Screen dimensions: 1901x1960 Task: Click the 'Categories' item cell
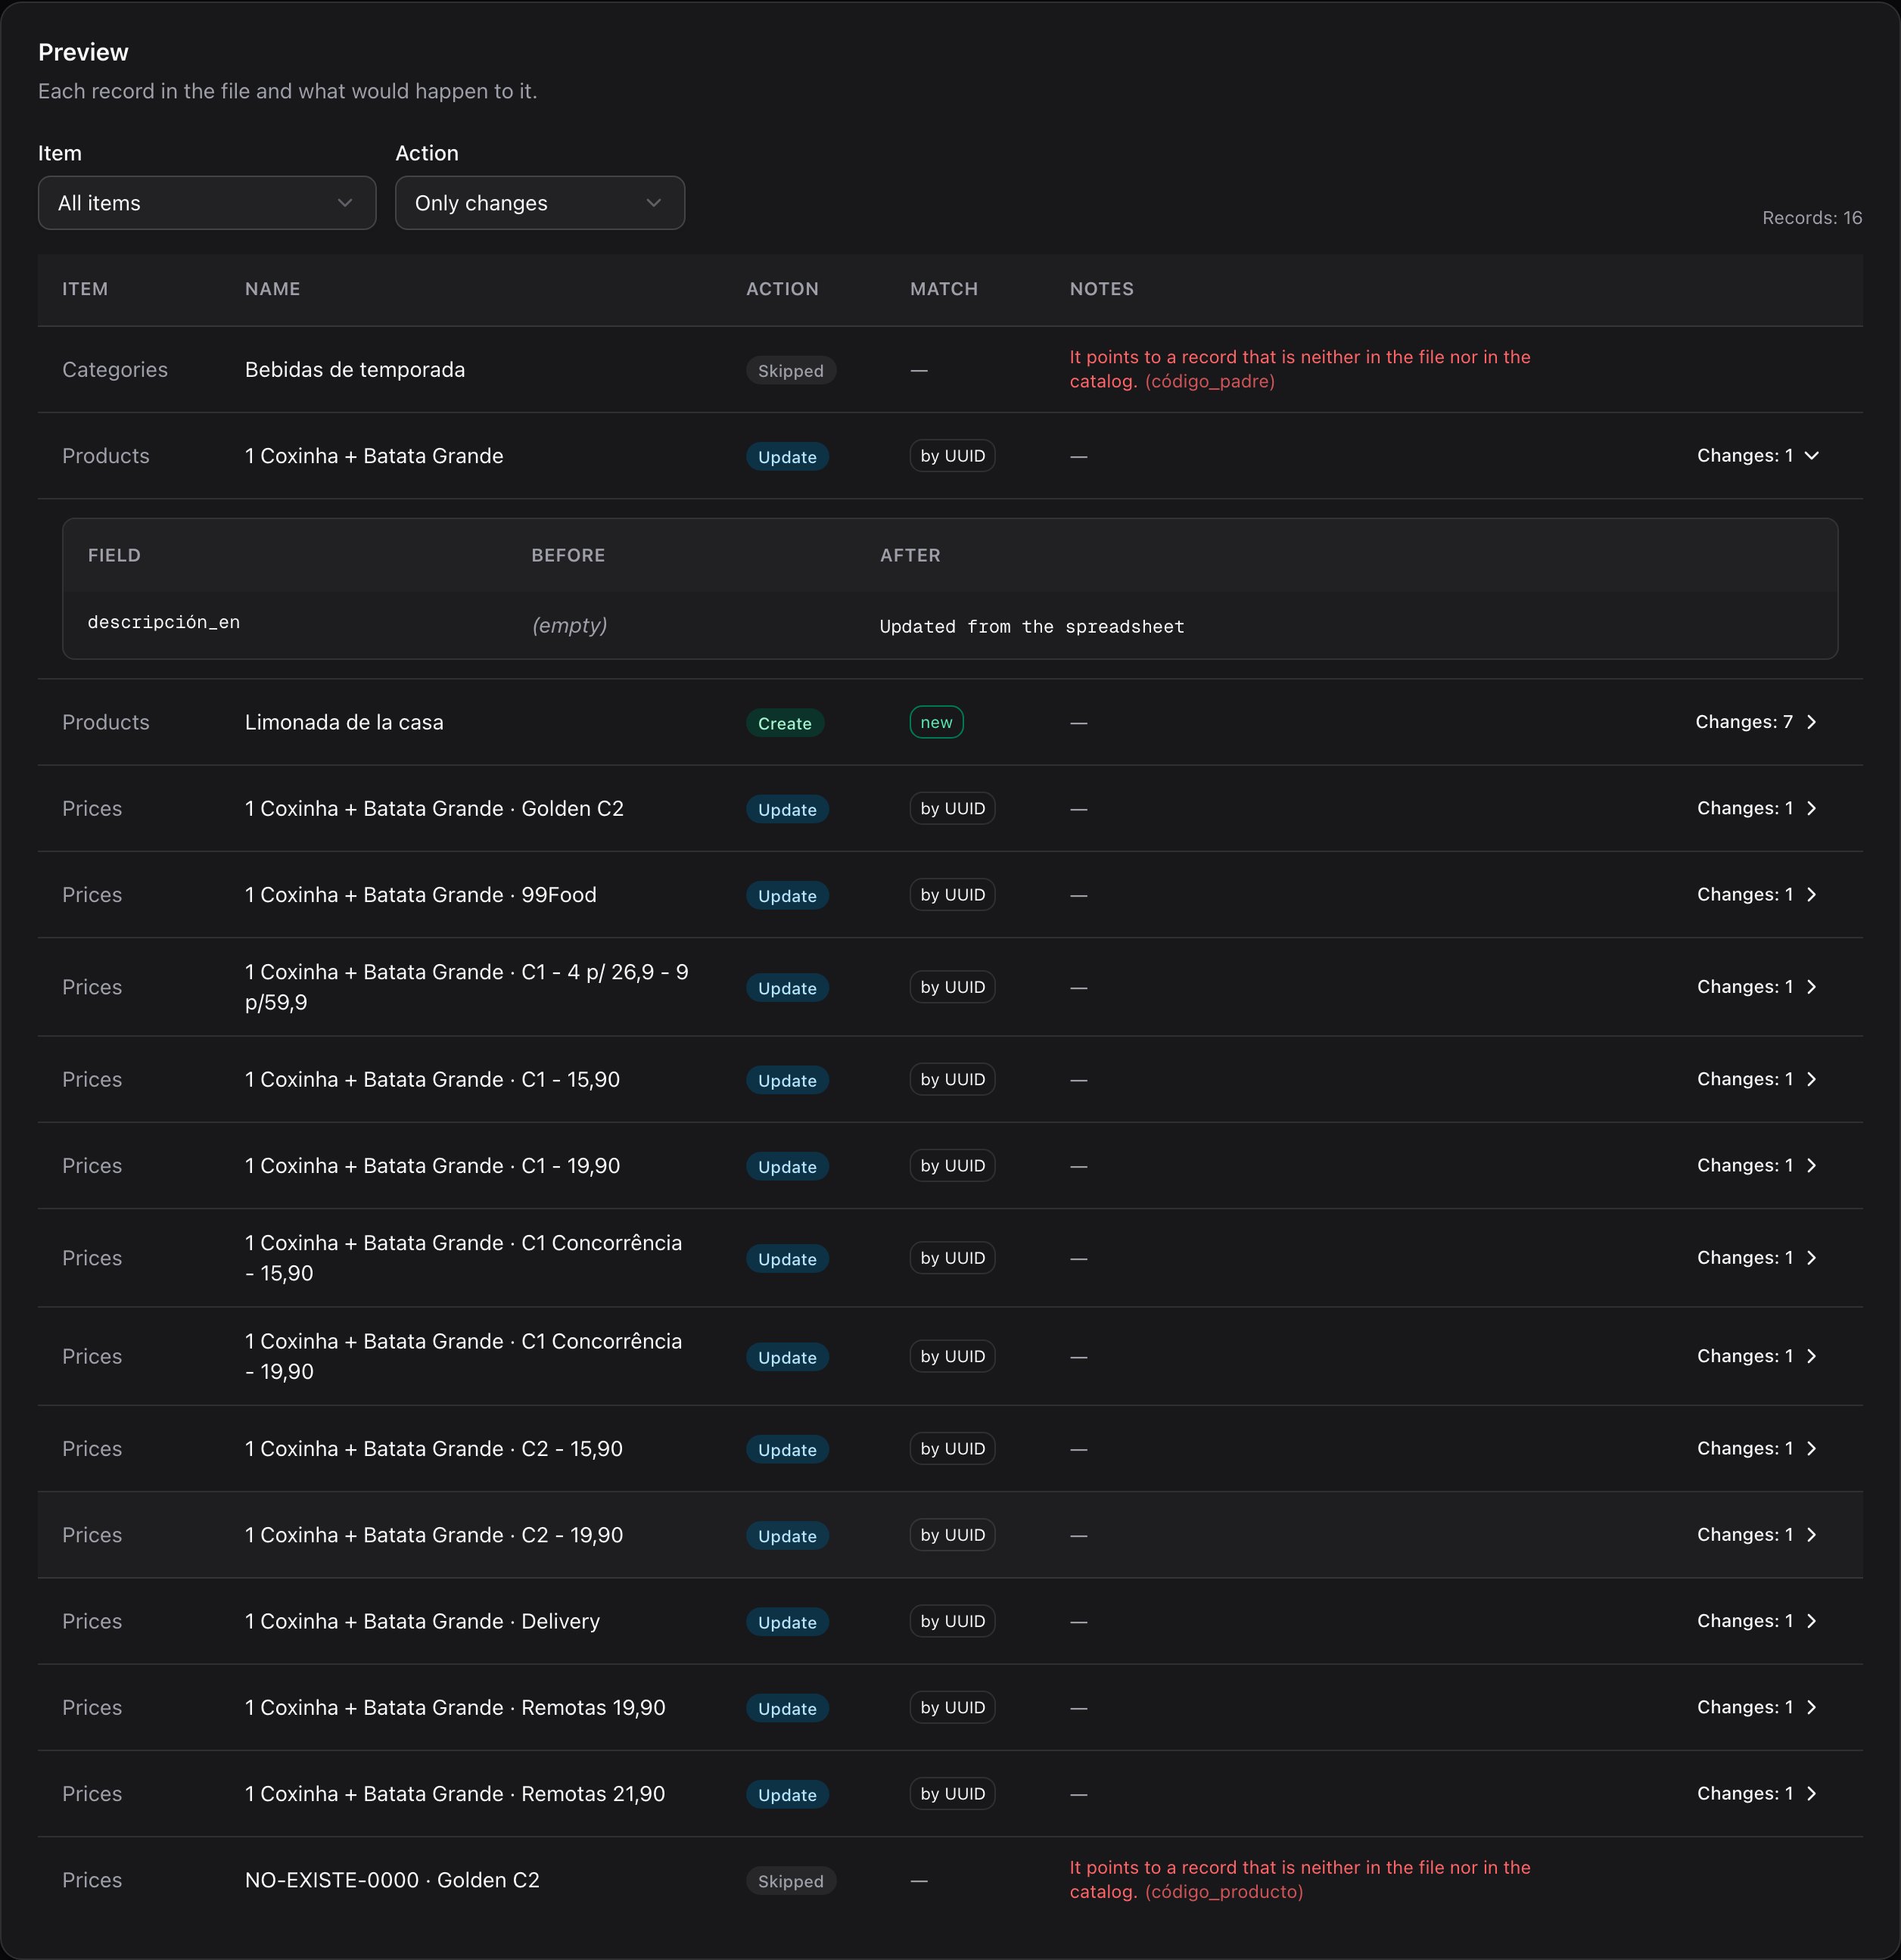[x=115, y=370]
